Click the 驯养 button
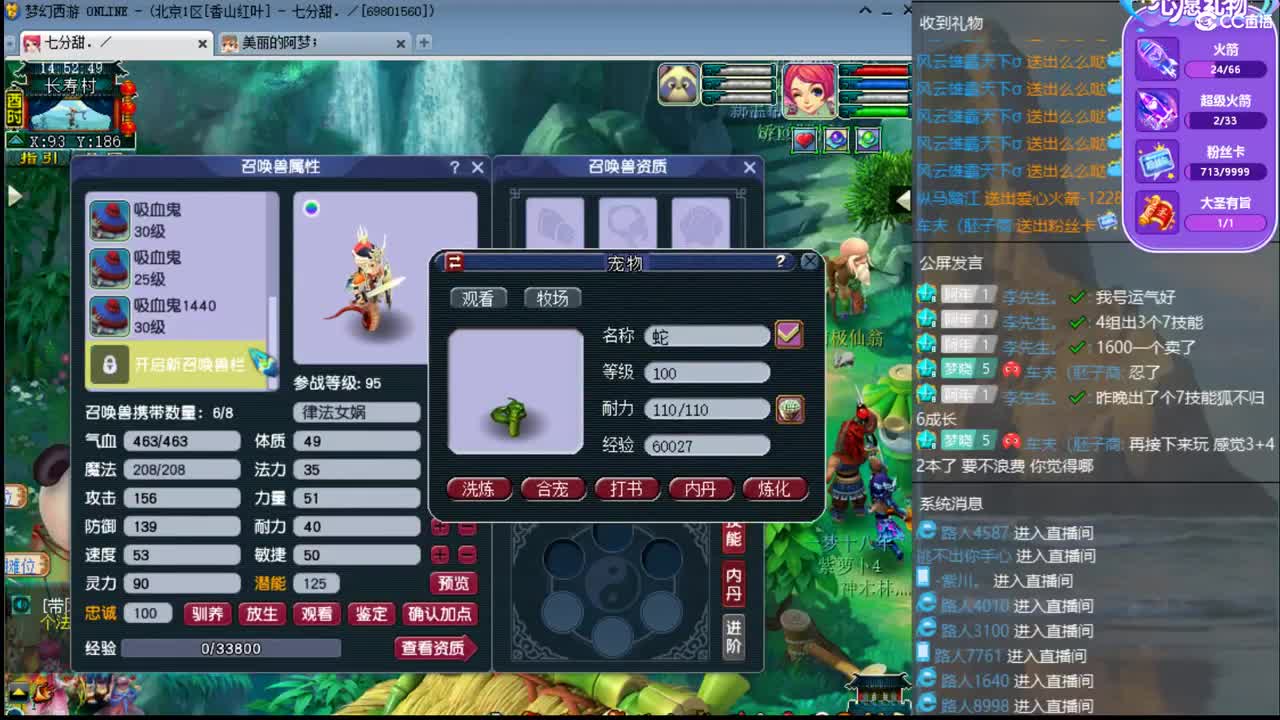This screenshot has width=1280, height=720. (208, 614)
